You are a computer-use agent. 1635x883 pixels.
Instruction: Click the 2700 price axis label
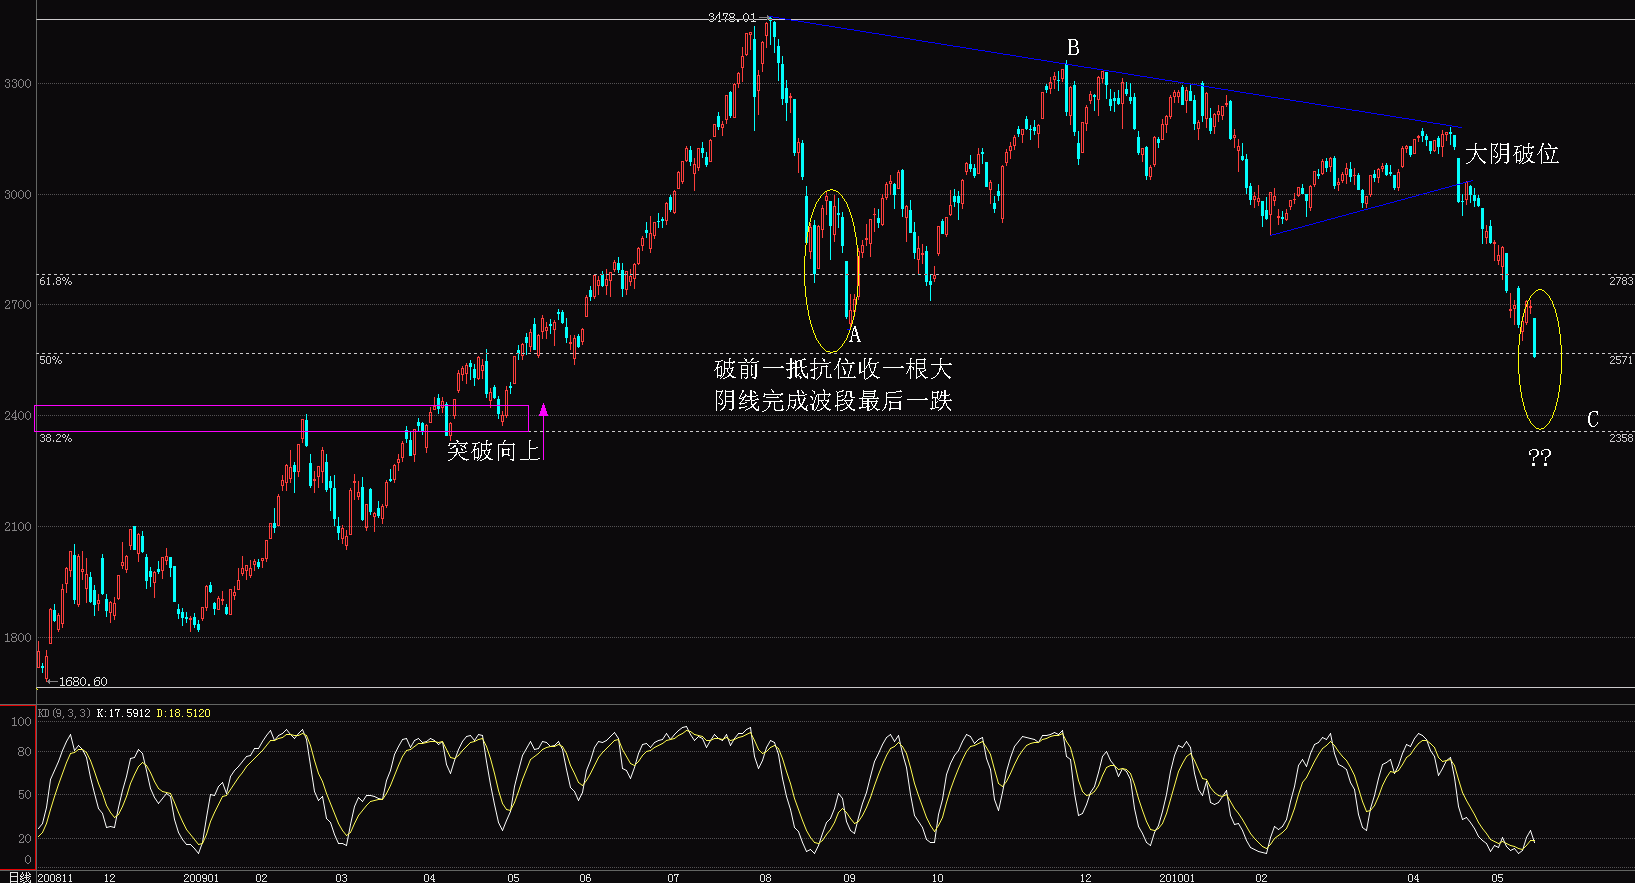coord(17,305)
